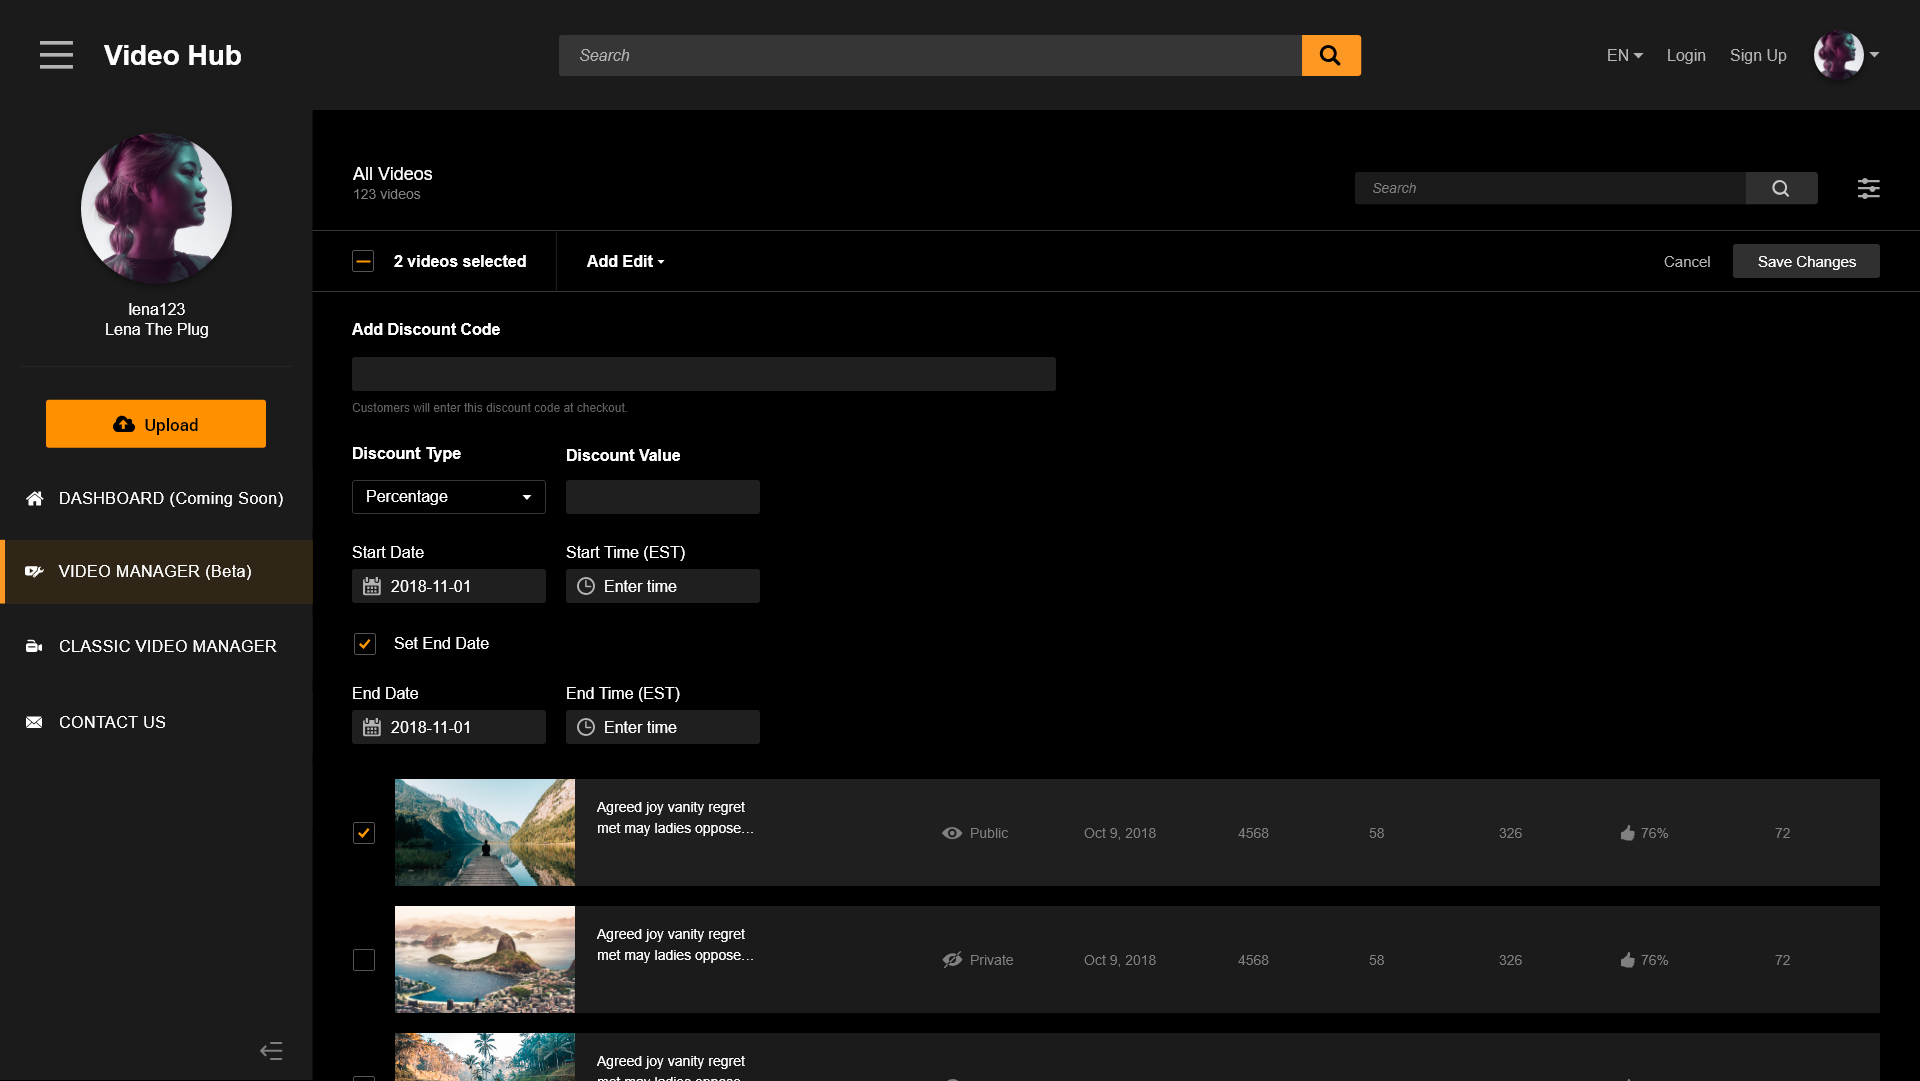Image resolution: width=1920 pixels, height=1081 pixels.
Task: Click the home icon beside Dashboard
Action: (x=34, y=498)
